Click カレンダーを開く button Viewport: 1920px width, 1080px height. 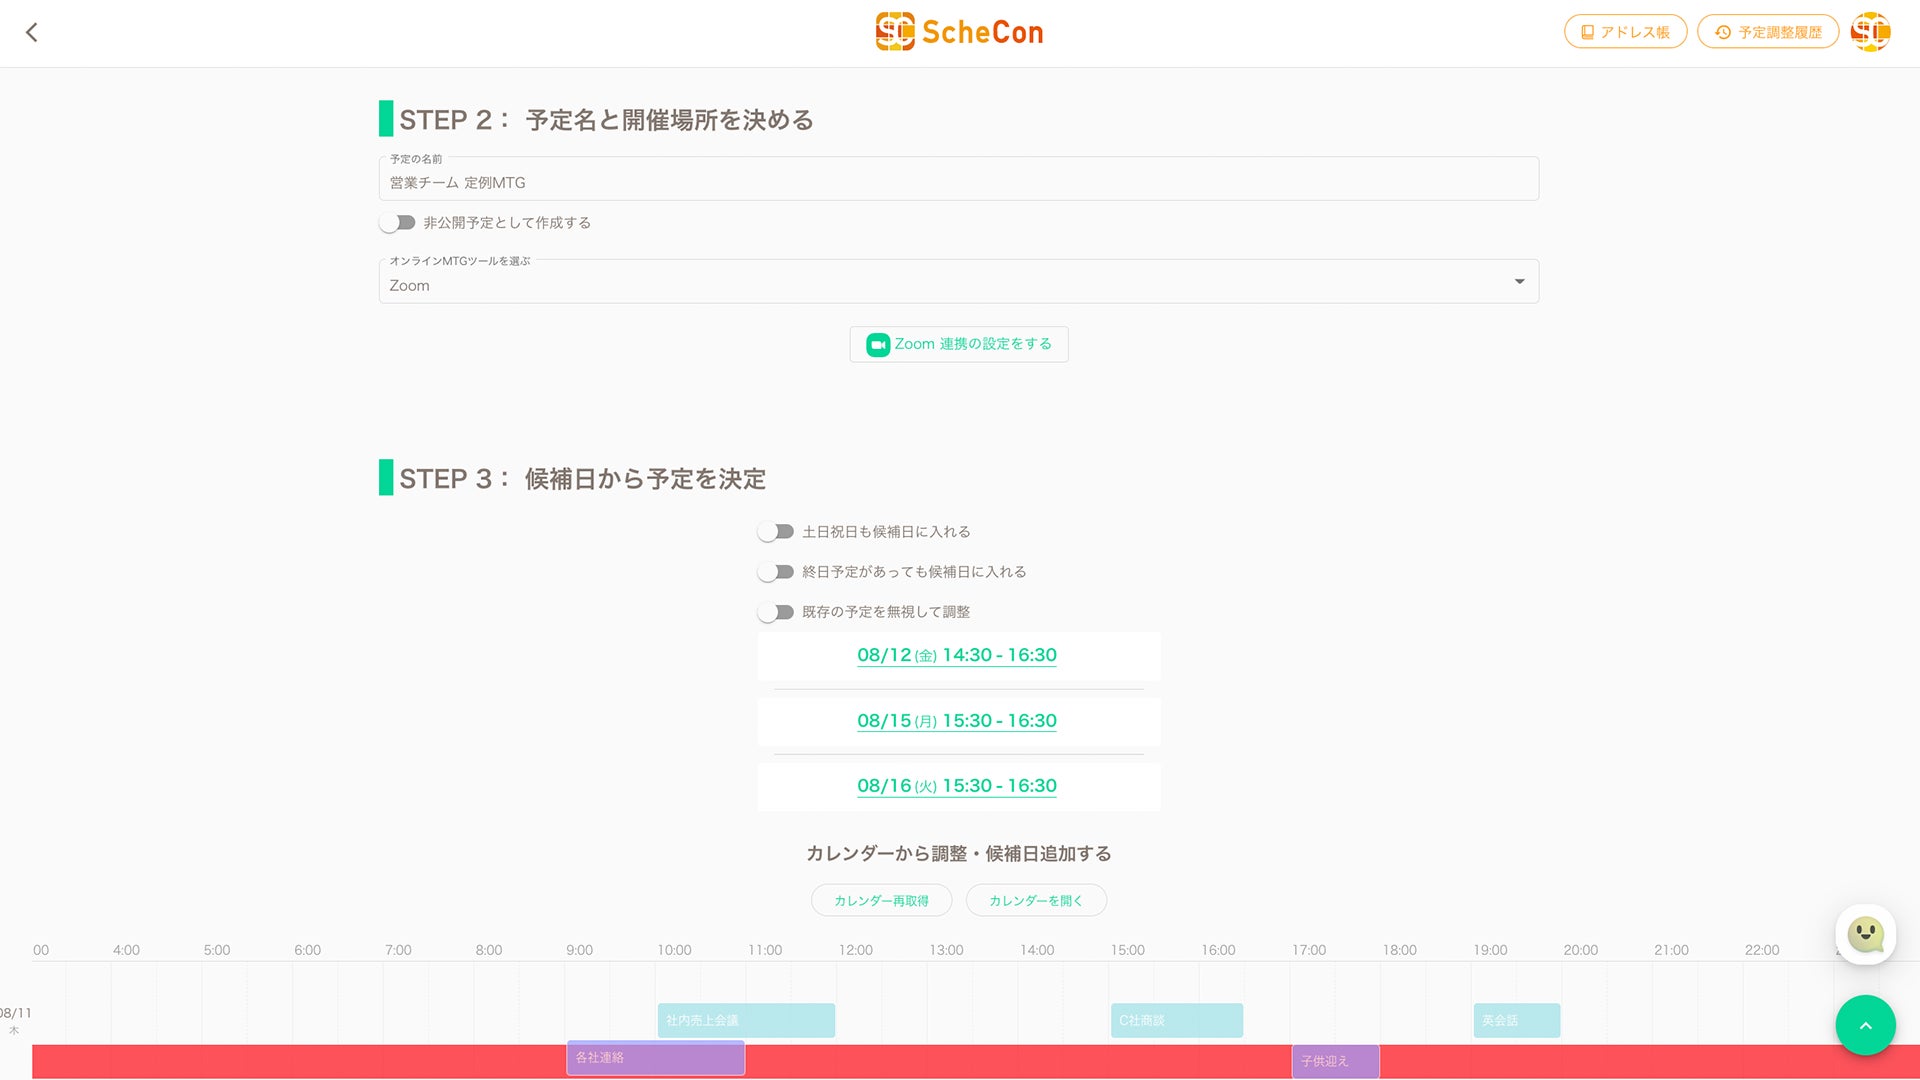pyautogui.click(x=1036, y=900)
